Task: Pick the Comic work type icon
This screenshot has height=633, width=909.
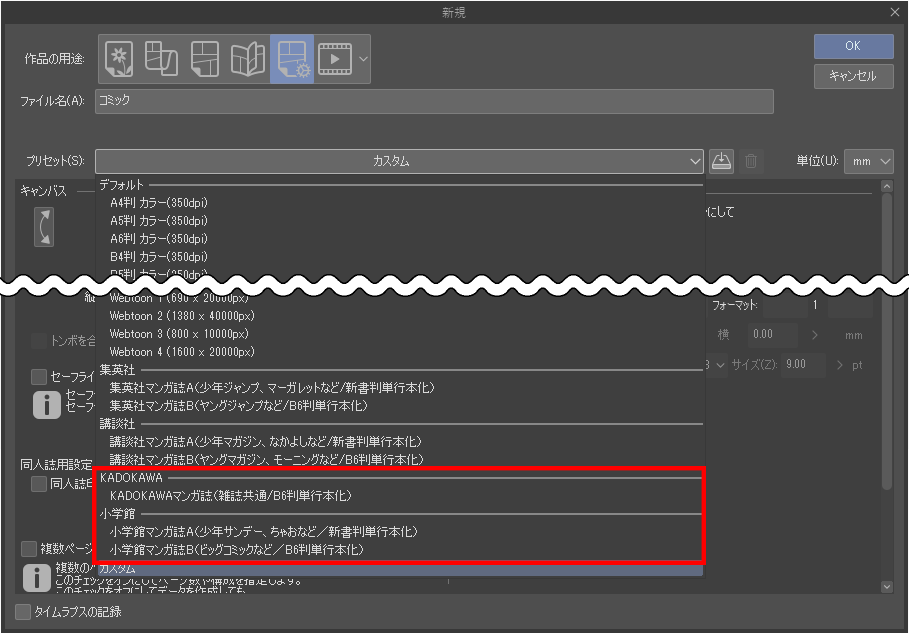Action: tap(205, 59)
